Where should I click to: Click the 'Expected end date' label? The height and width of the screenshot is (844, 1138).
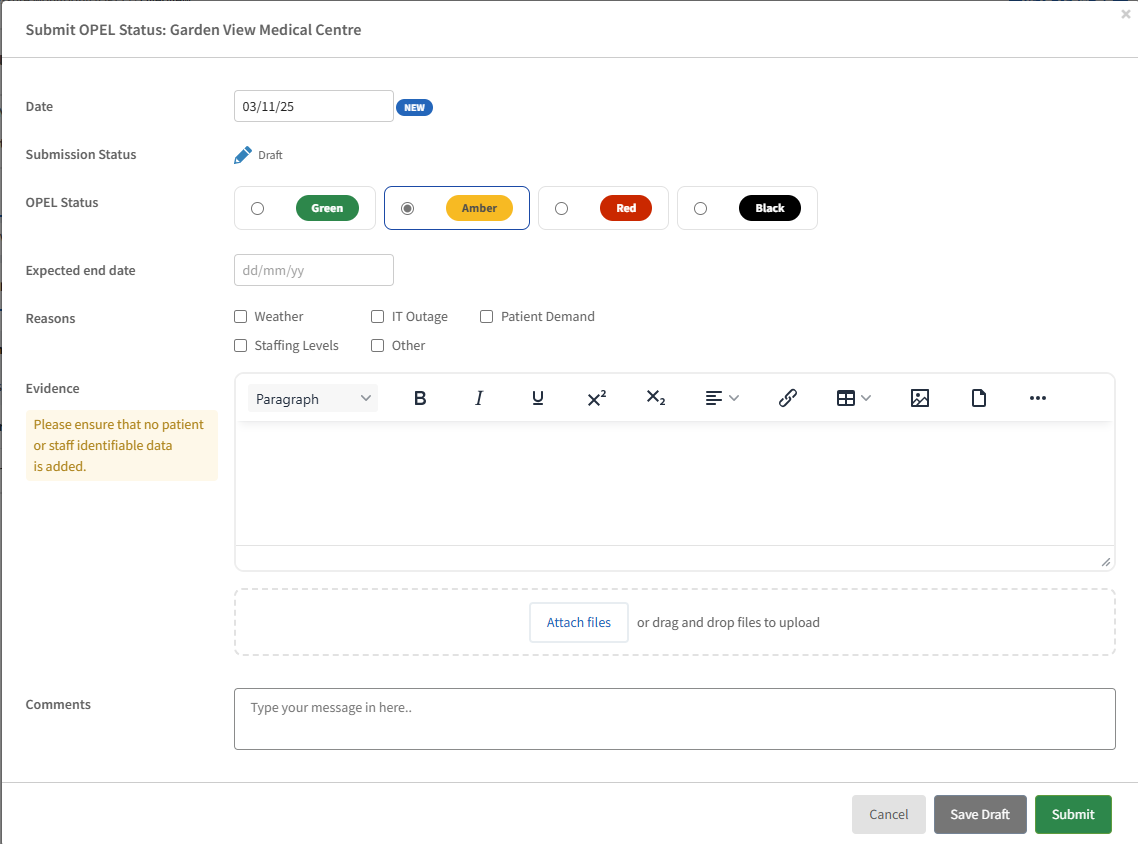pyautogui.click(x=81, y=271)
